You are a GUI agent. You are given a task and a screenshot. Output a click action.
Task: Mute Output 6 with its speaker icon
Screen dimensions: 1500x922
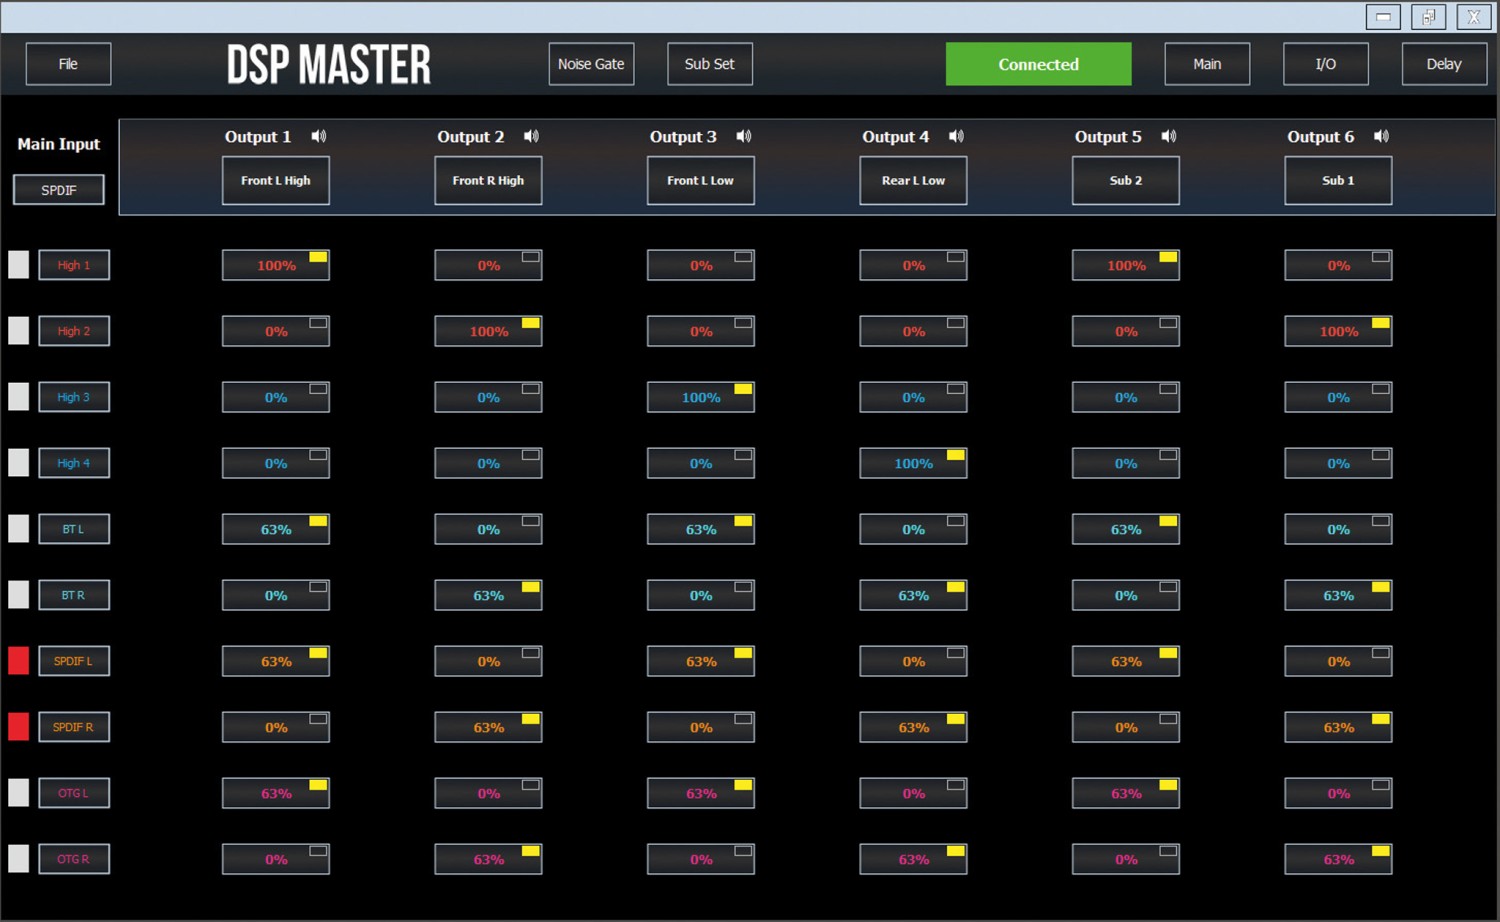tap(1381, 137)
